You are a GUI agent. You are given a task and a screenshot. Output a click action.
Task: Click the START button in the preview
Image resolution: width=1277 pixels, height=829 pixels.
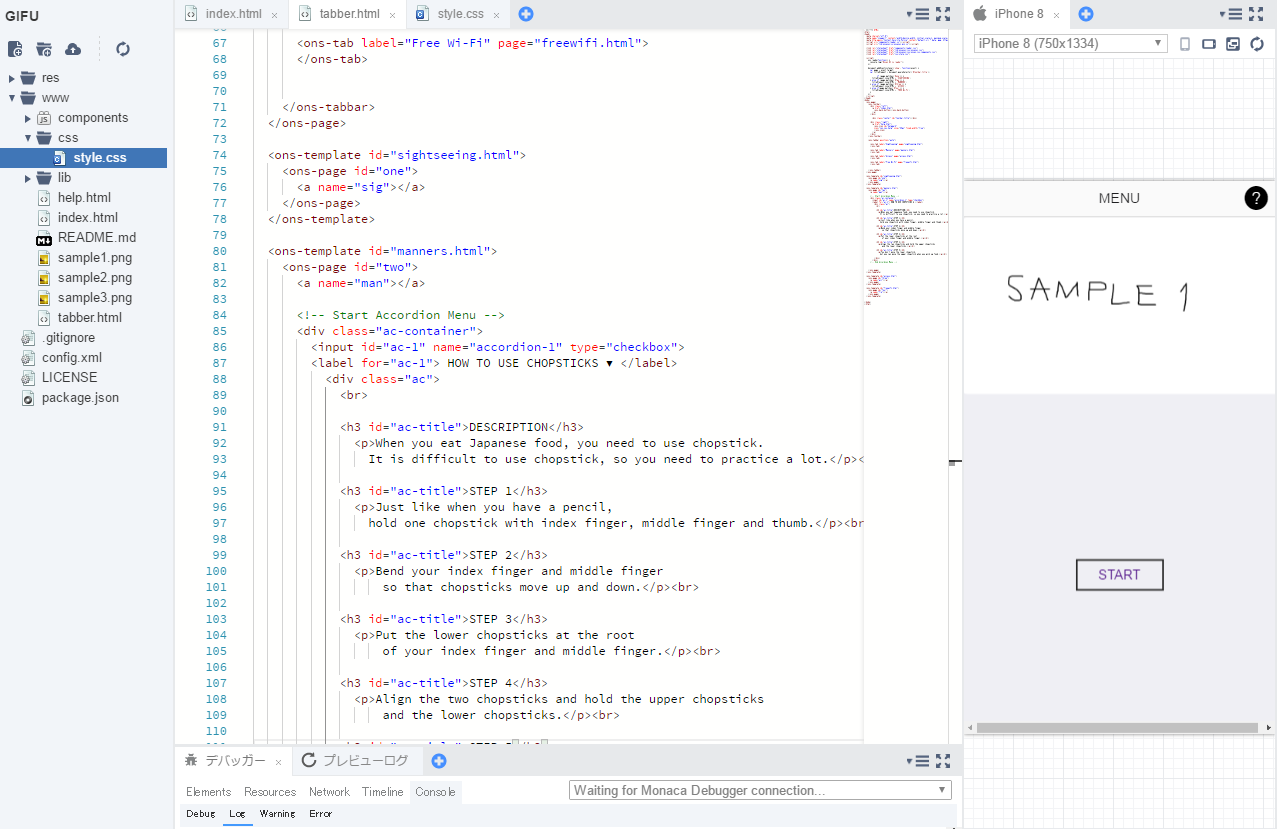point(1119,575)
